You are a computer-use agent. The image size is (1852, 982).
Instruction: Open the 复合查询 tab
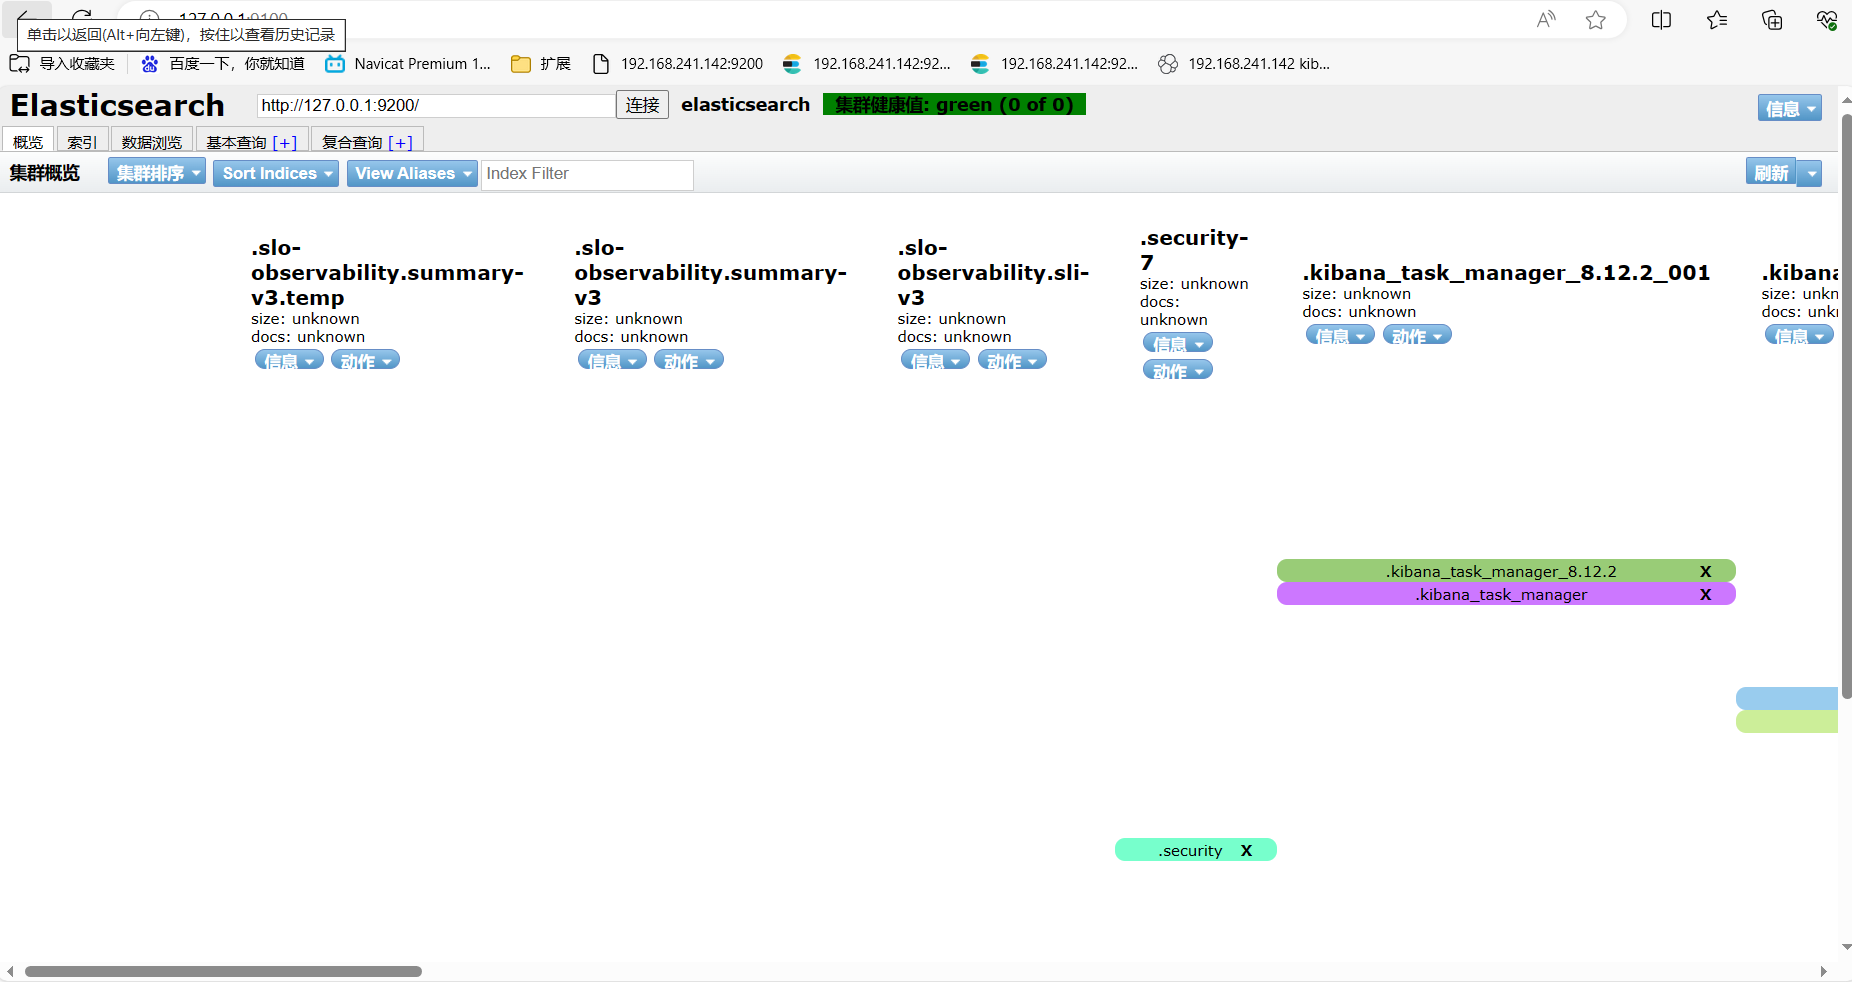click(x=367, y=142)
